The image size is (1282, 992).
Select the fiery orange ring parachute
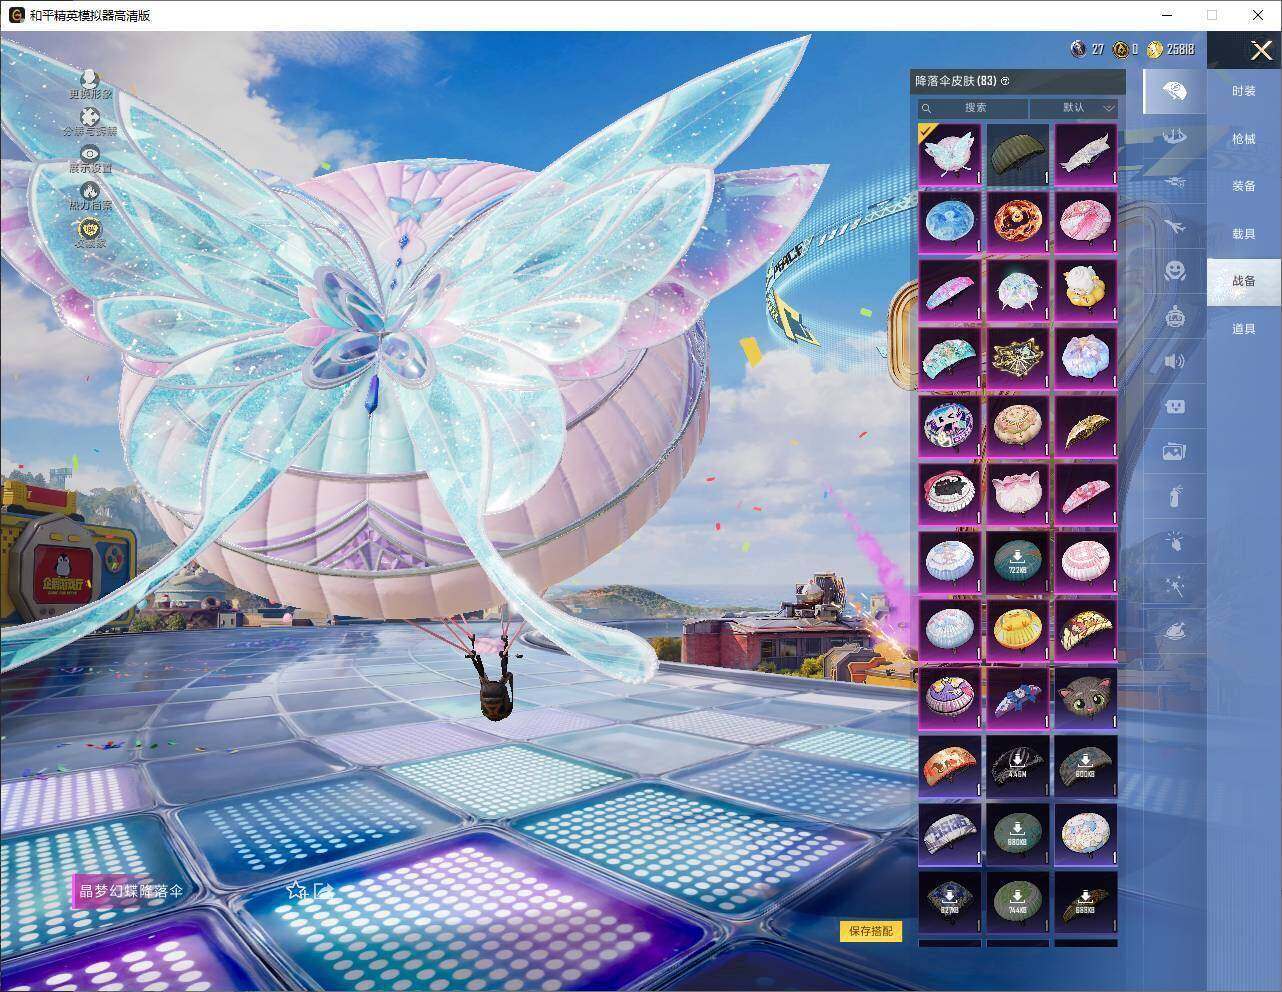(x=1018, y=223)
